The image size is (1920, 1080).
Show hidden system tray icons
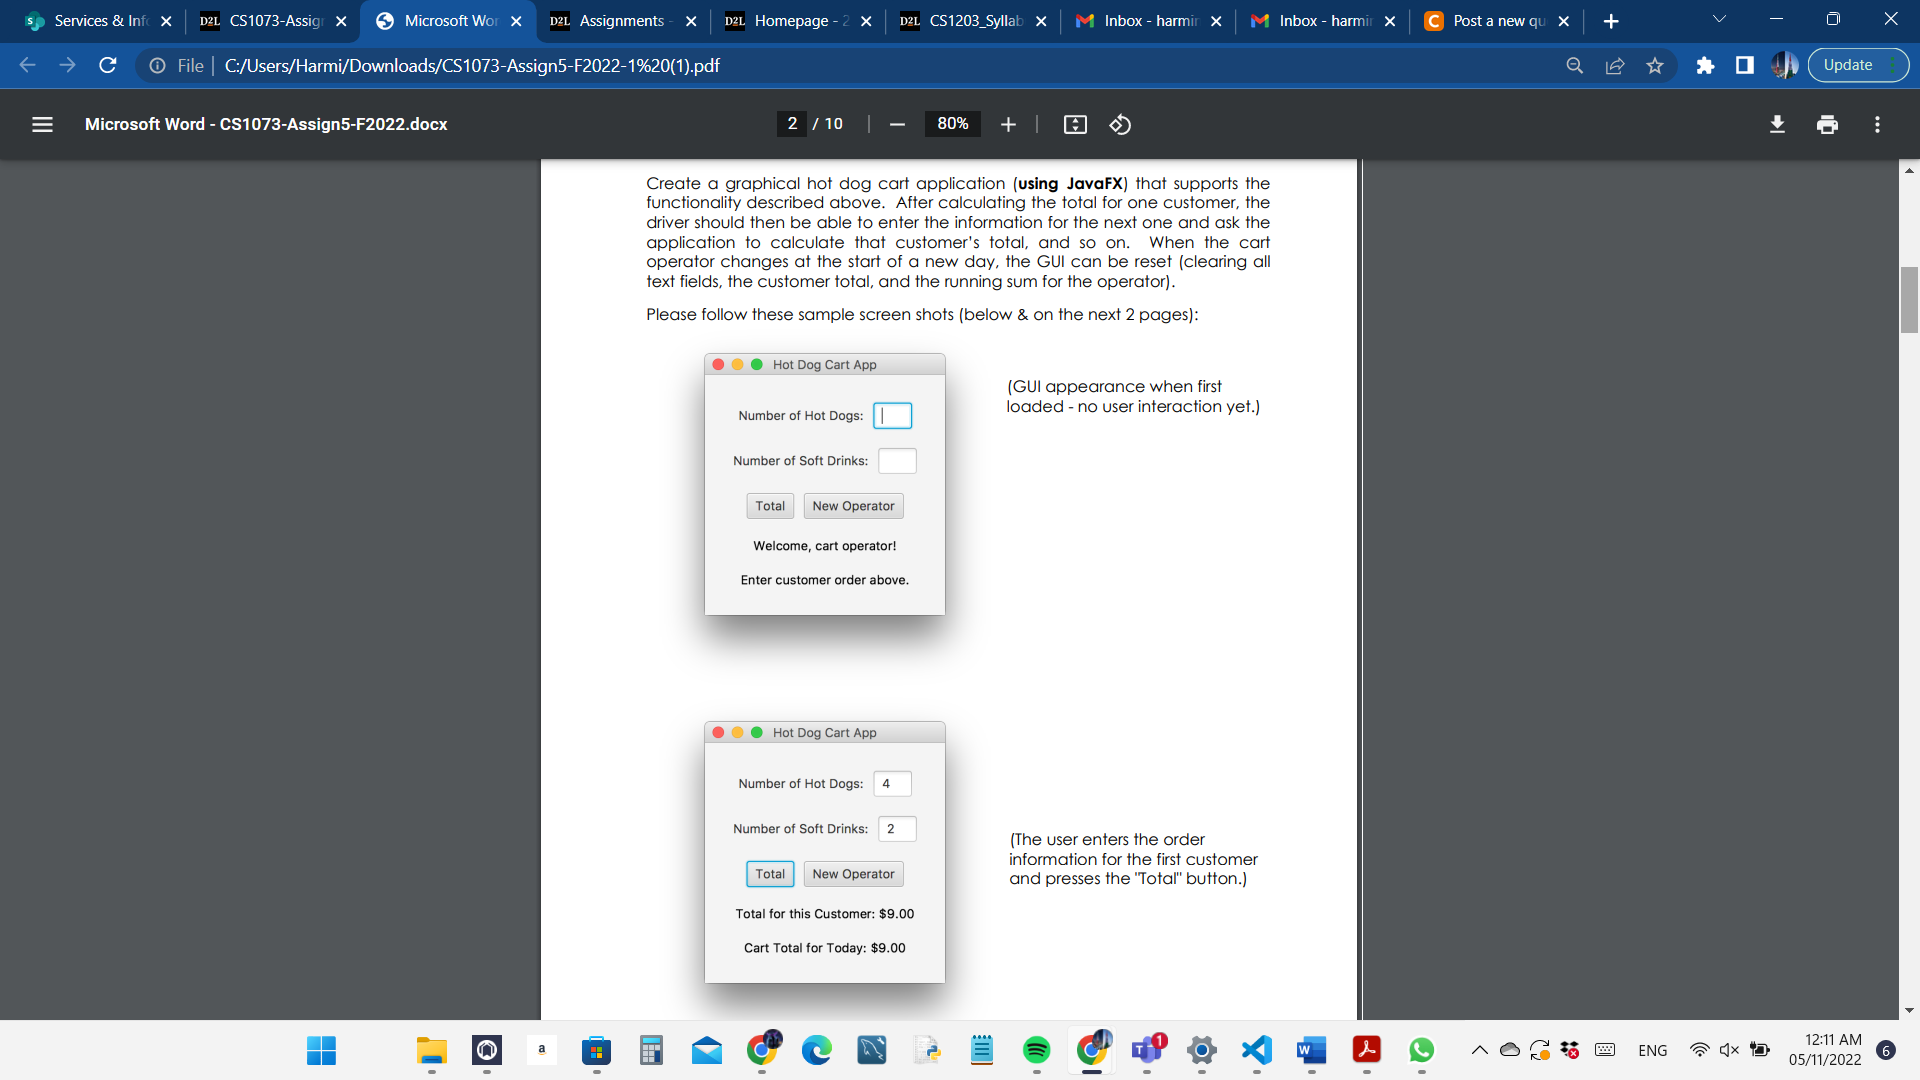pyautogui.click(x=1479, y=1050)
